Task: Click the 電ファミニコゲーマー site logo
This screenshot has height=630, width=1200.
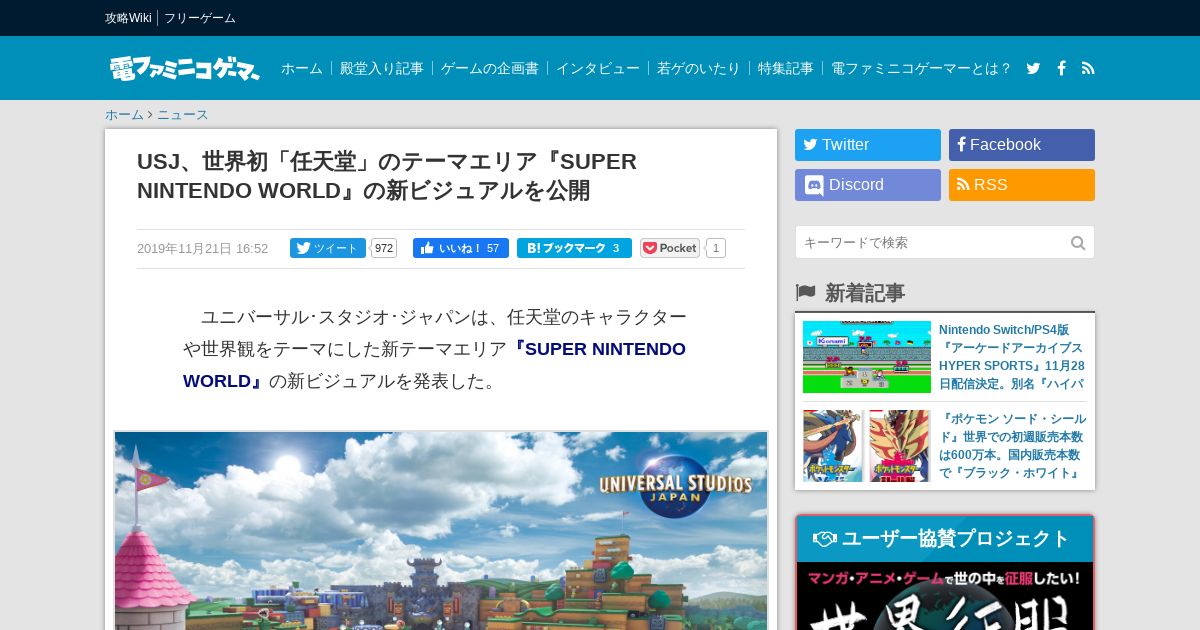Action: click(x=184, y=68)
